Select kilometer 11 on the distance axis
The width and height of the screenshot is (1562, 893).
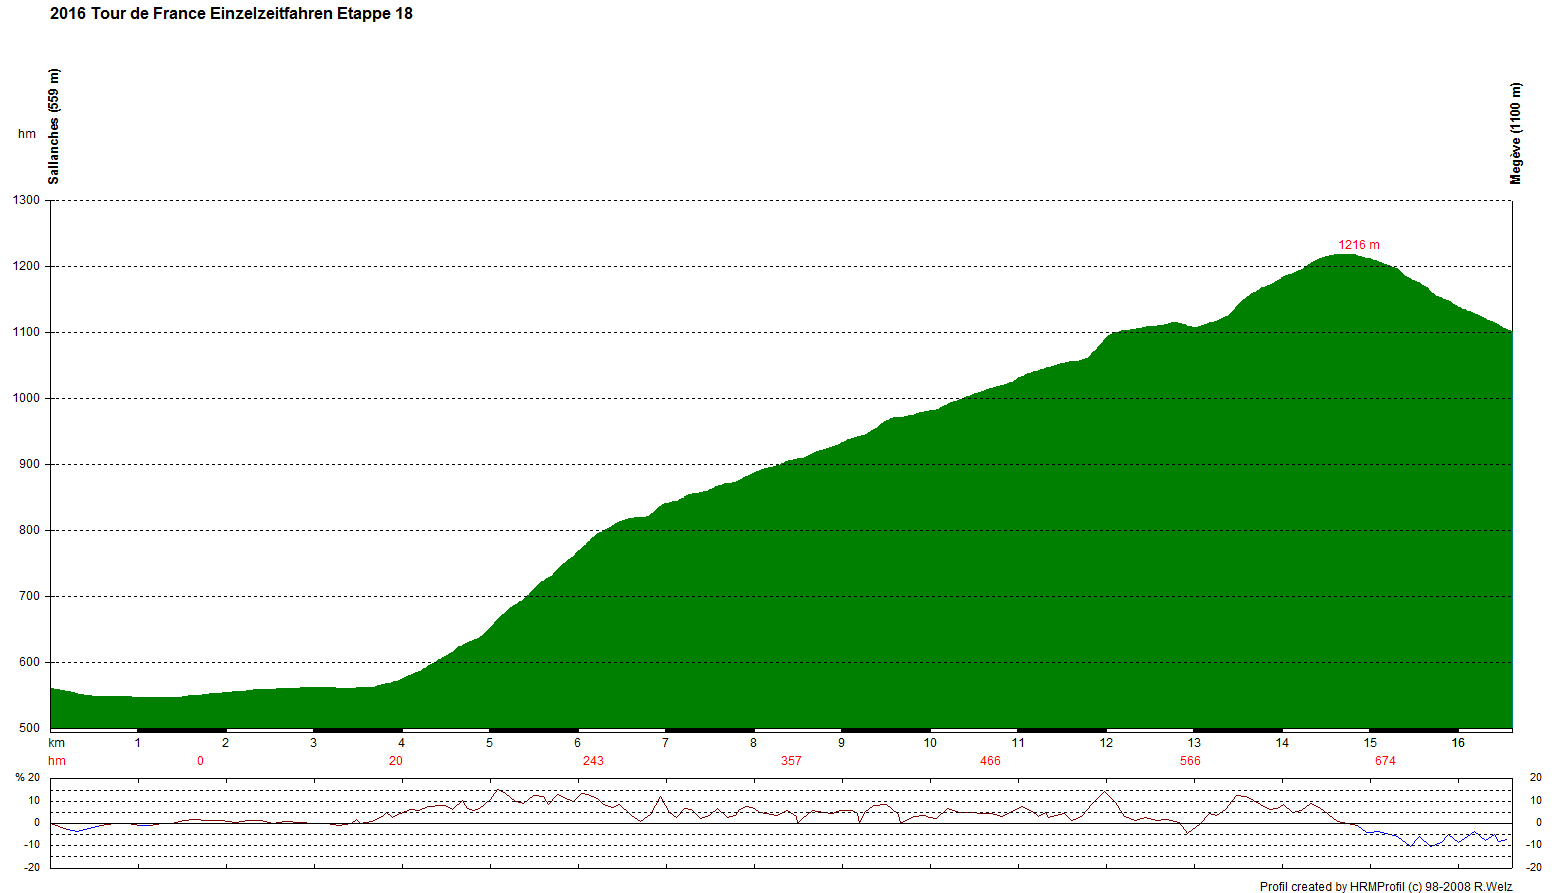click(x=1018, y=743)
